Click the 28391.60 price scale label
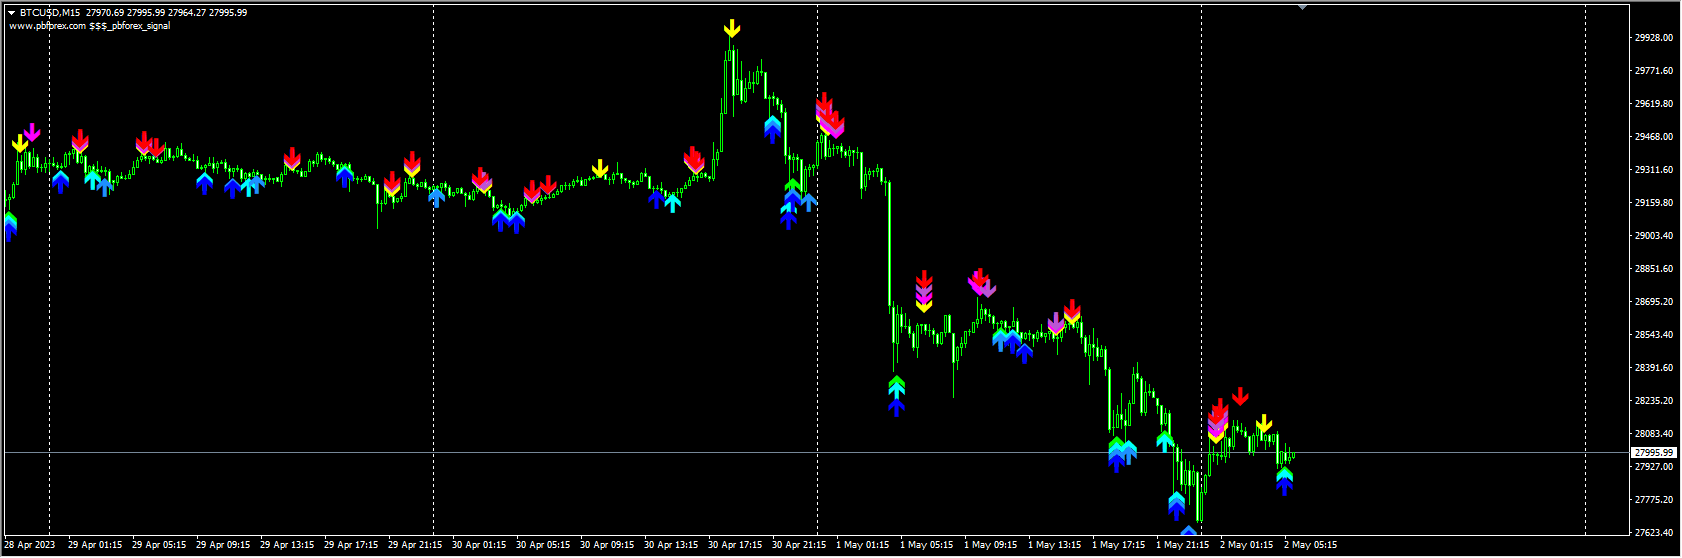Viewport: 1682px width, 558px height. 1654,368
